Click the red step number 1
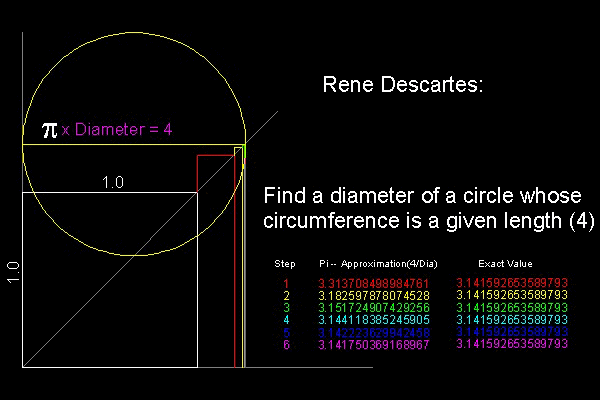 [x=285, y=284]
